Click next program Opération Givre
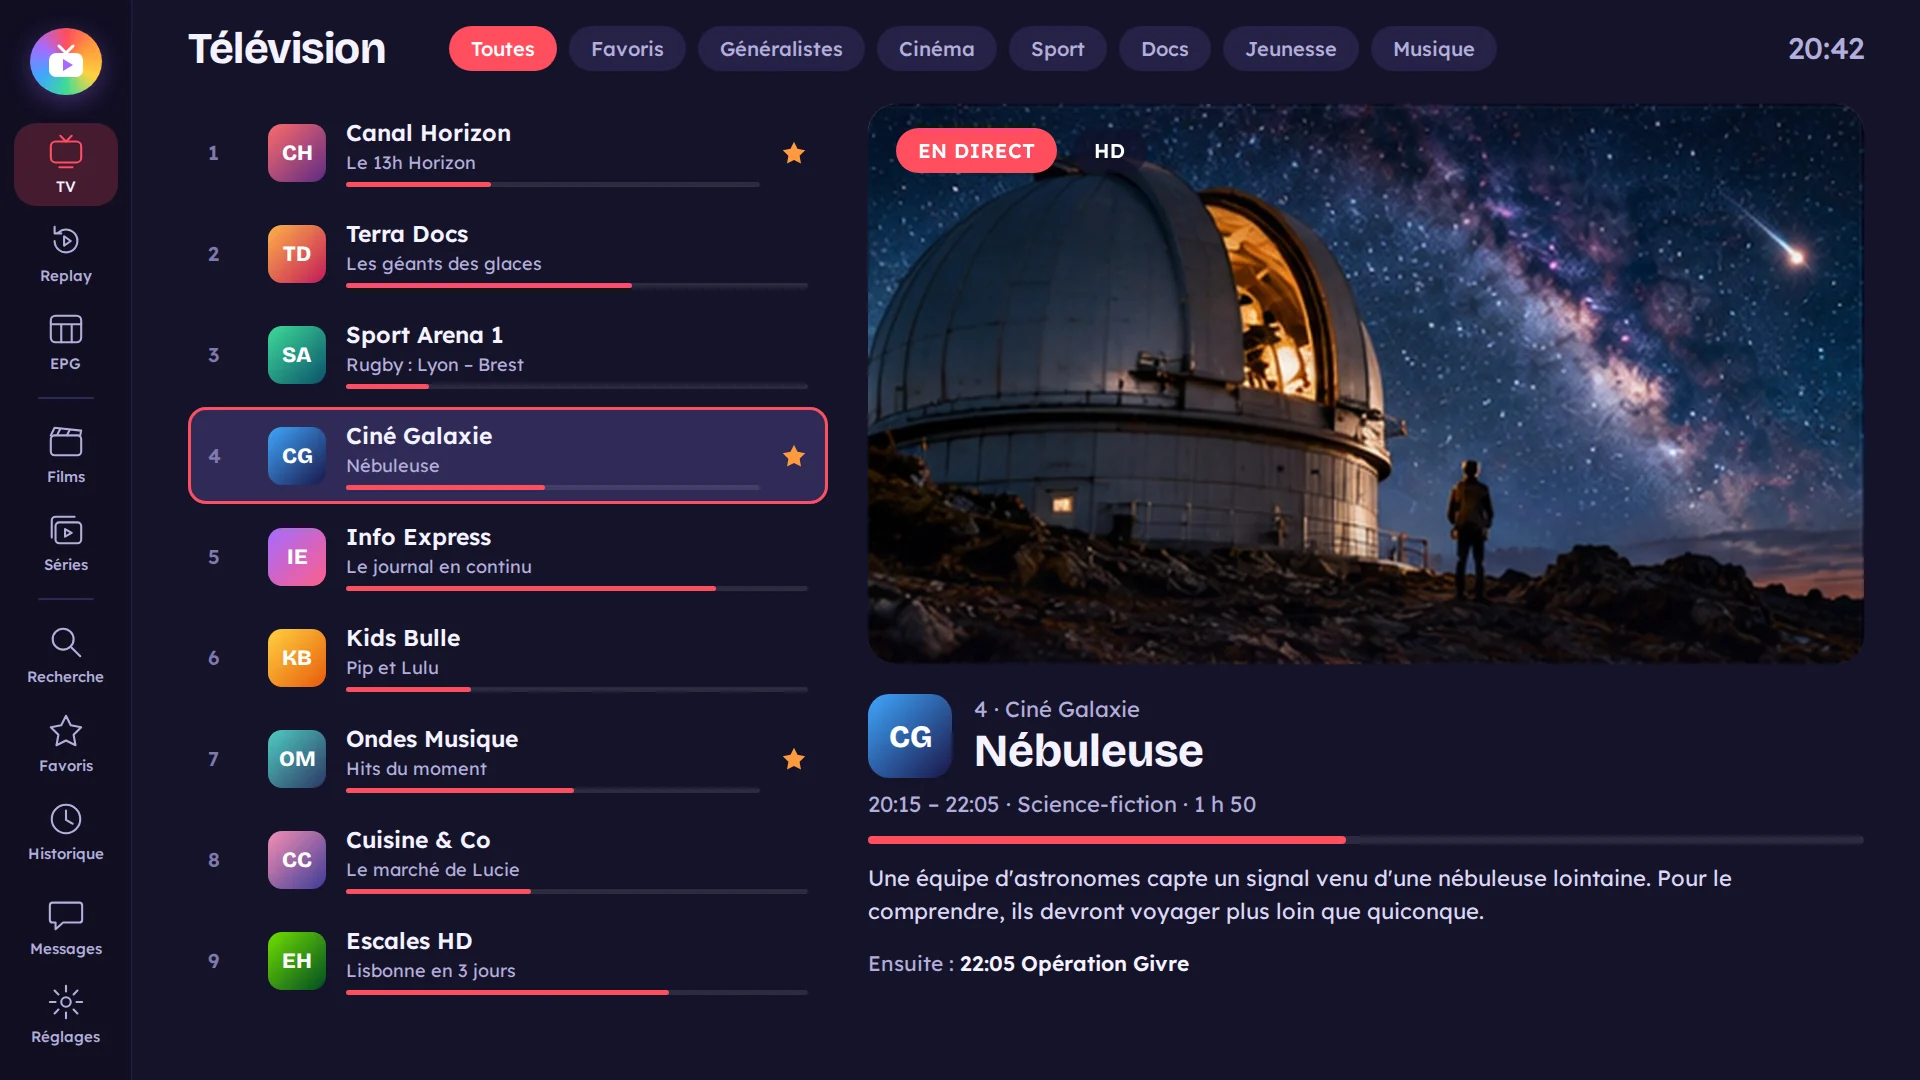Image resolution: width=1920 pixels, height=1080 pixels. pyautogui.click(x=1074, y=964)
